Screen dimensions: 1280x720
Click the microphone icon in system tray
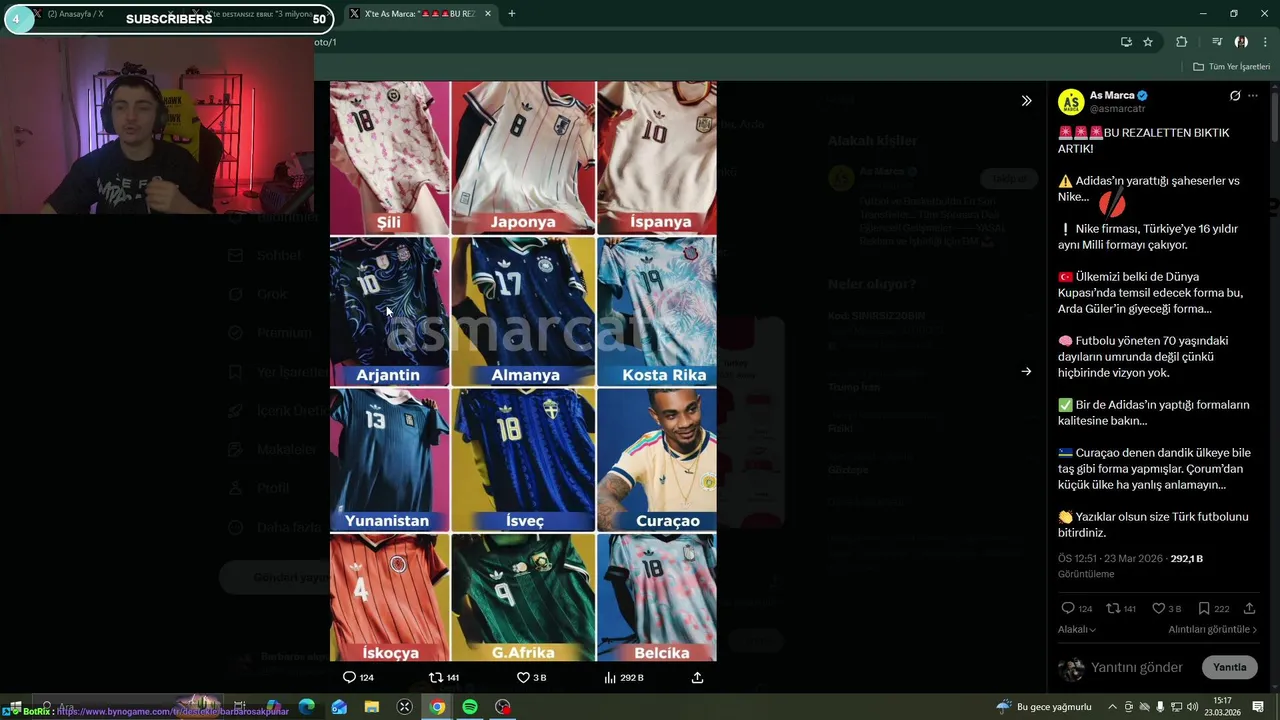coord(1160,707)
